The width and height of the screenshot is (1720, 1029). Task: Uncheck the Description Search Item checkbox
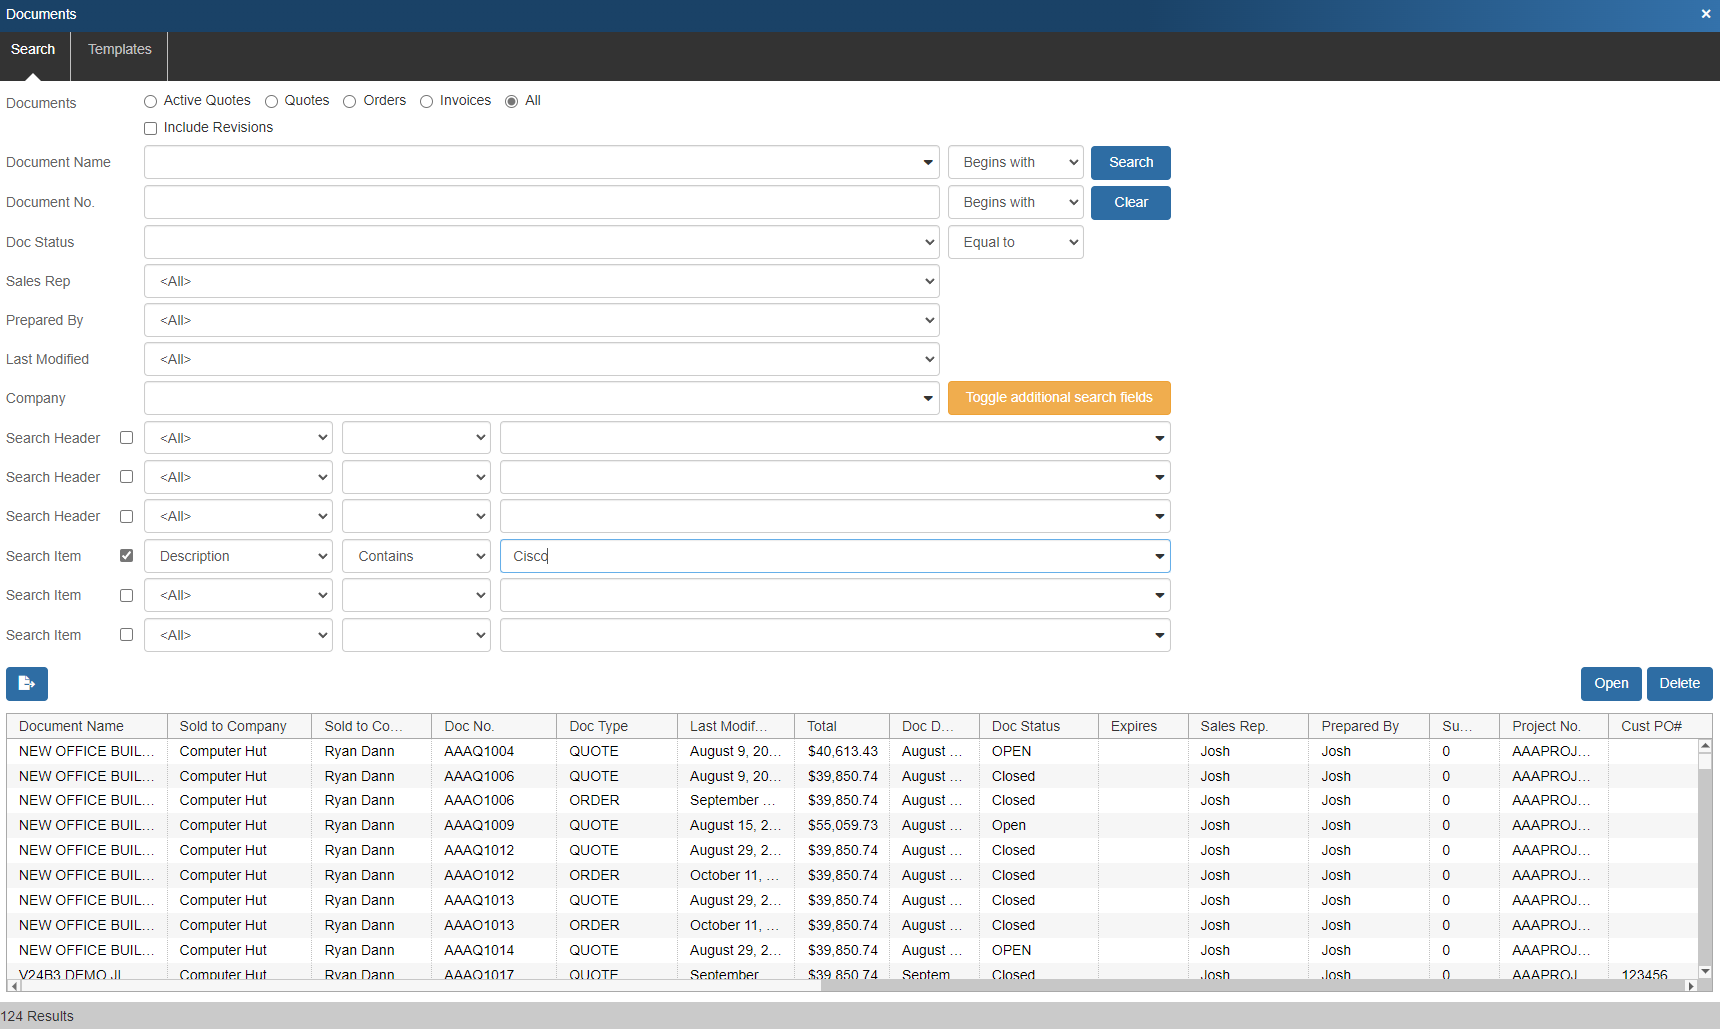click(126, 556)
